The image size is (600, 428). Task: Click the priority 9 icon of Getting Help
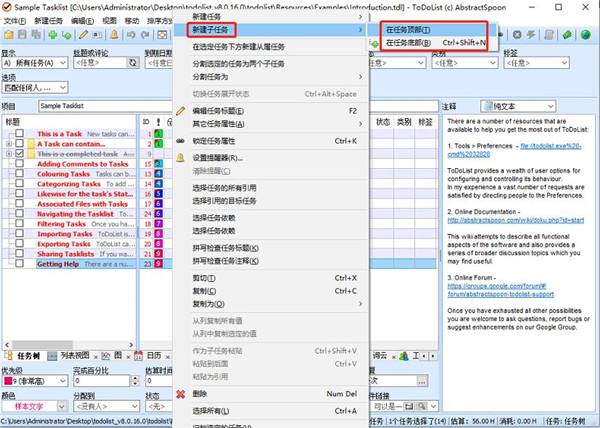click(x=158, y=264)
